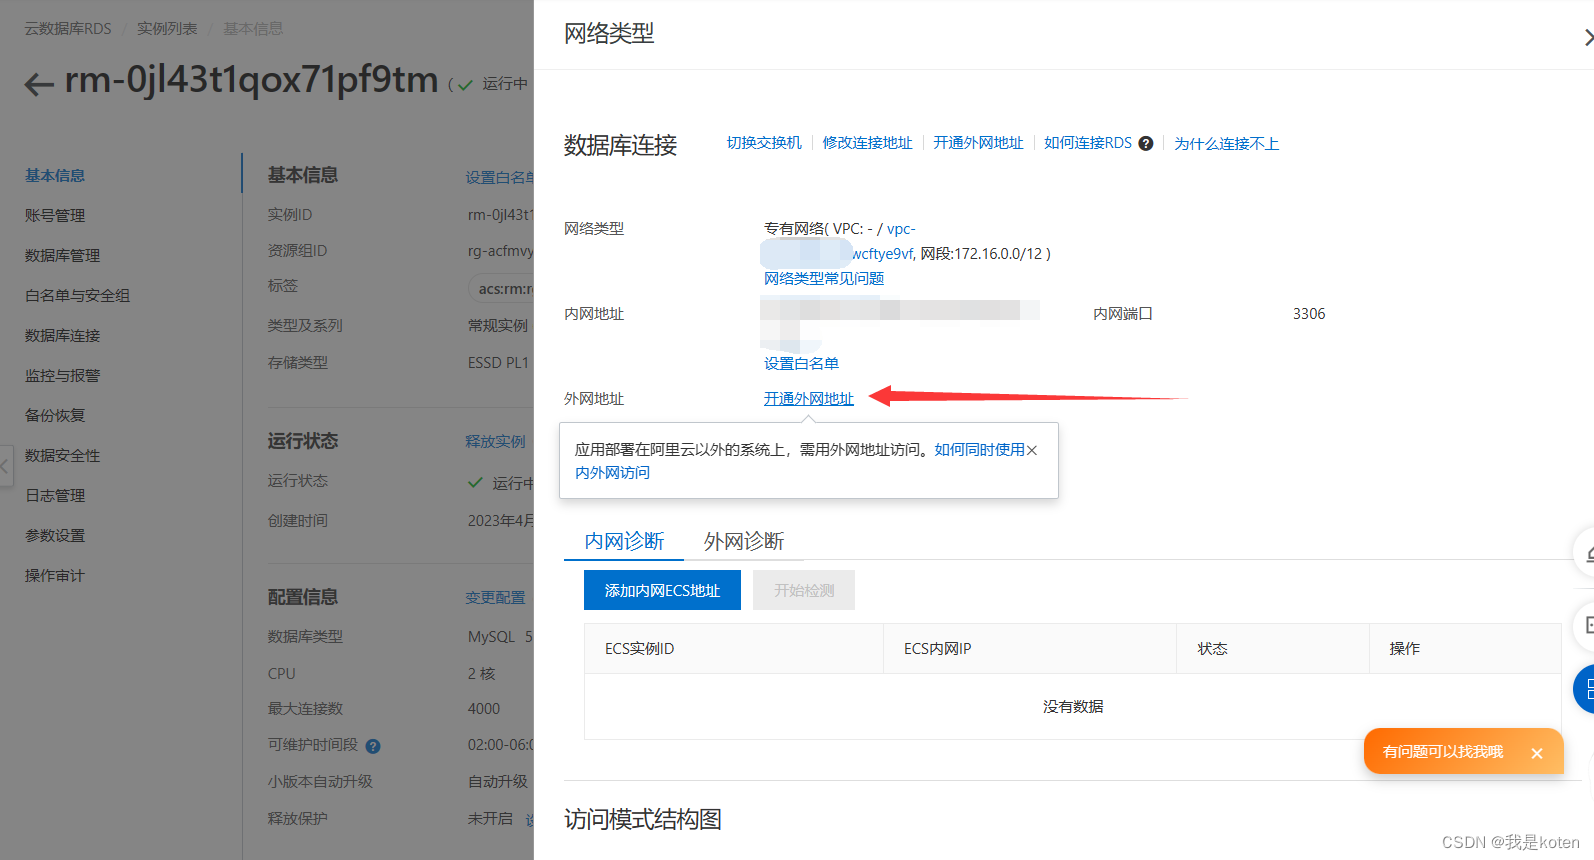Open the 如何连接RDS help link
The image size is (1594, 860).
click(1088, 143)
